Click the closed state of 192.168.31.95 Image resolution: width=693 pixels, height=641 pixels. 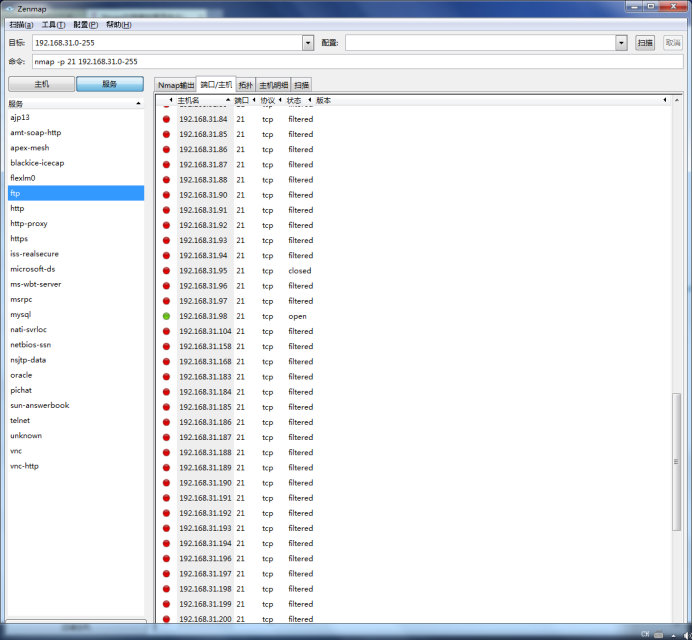click(x=300, y=271)
